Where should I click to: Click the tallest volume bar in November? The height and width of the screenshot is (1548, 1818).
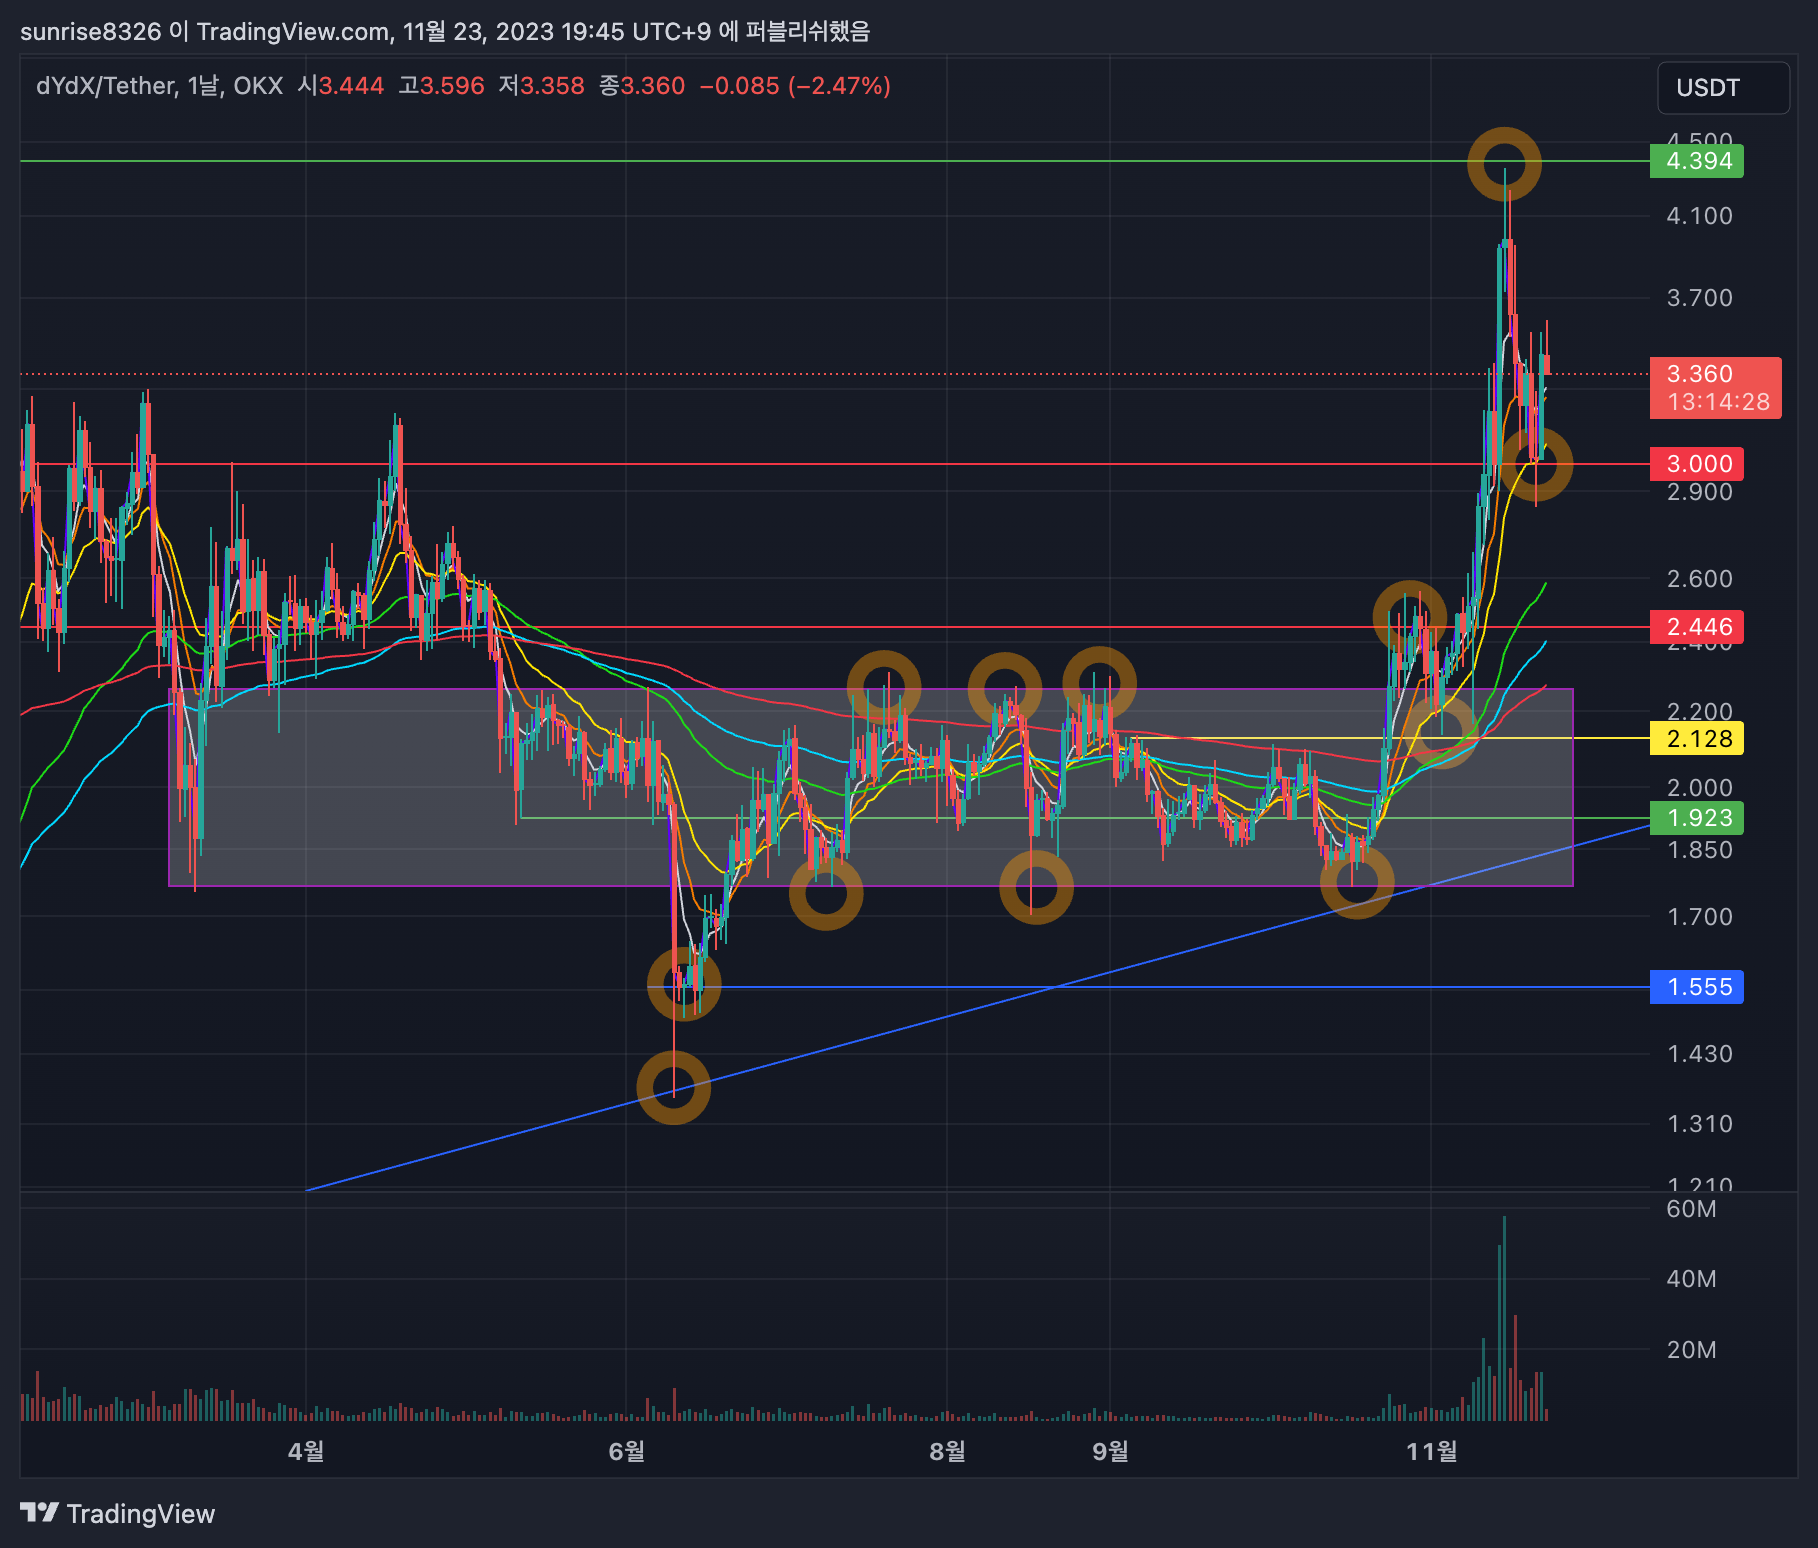[x=1503, y=1318]
